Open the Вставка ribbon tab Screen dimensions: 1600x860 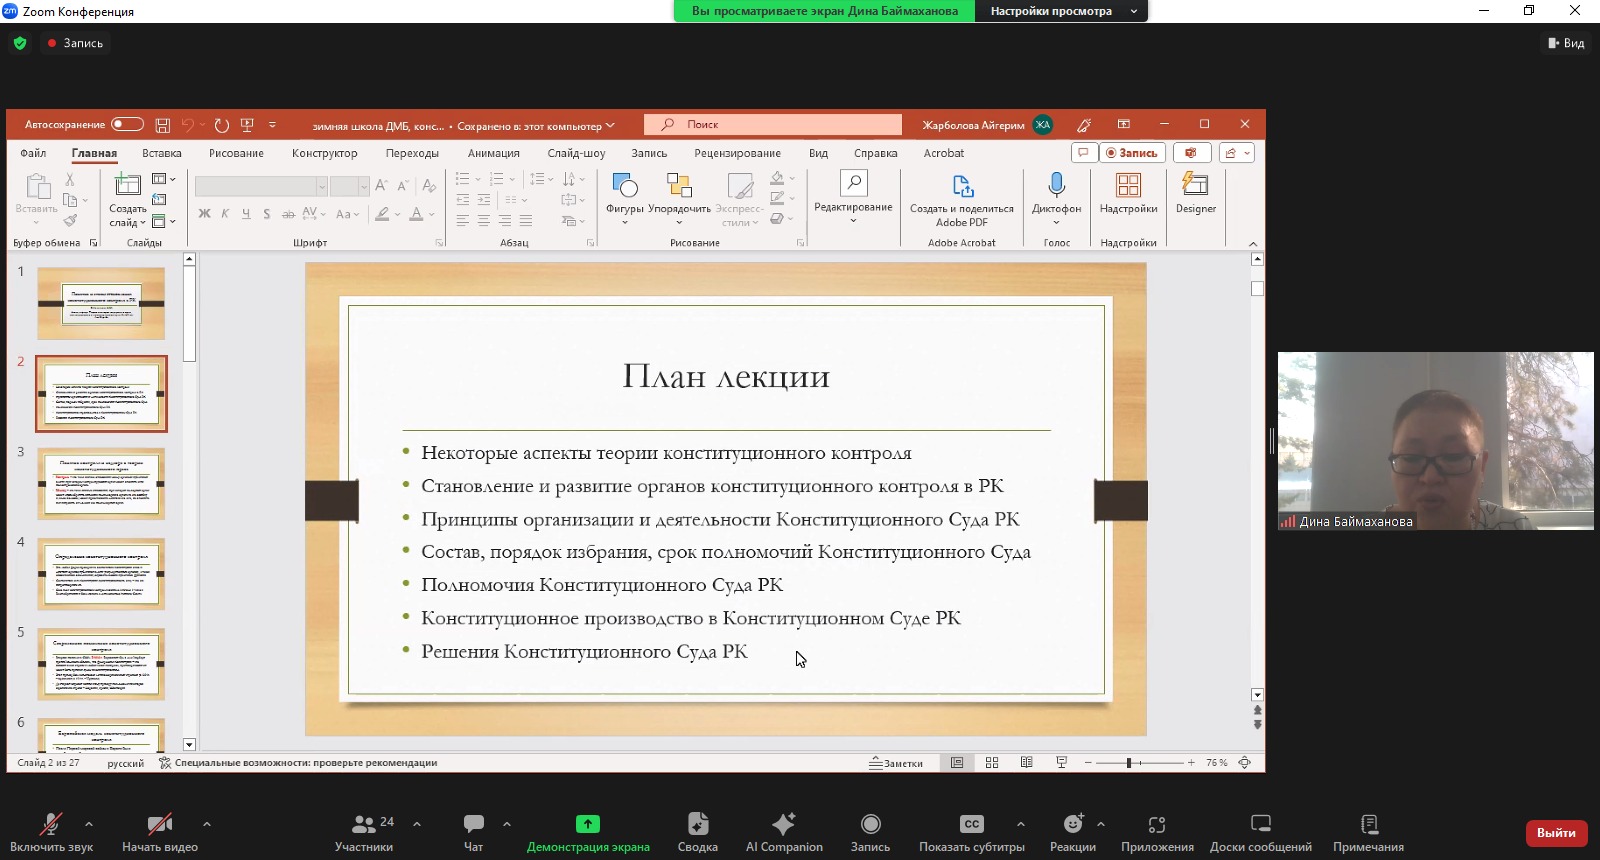coord(162,153)
